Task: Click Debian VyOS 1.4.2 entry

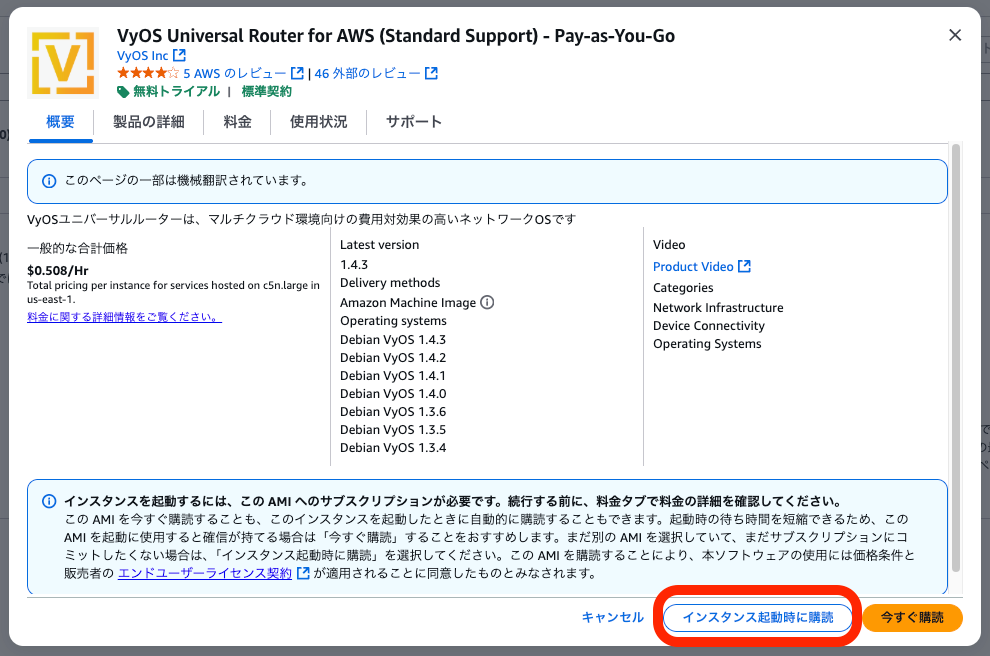Action: (x=393, y=357)
